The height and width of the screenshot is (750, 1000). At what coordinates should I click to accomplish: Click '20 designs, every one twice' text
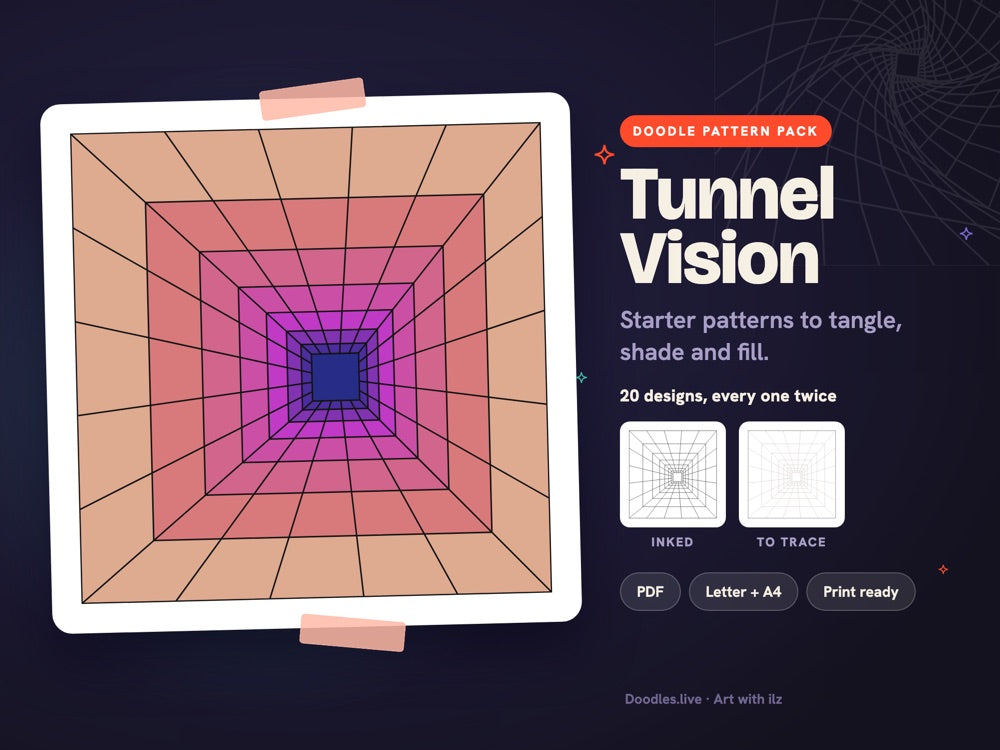(728, 396)
